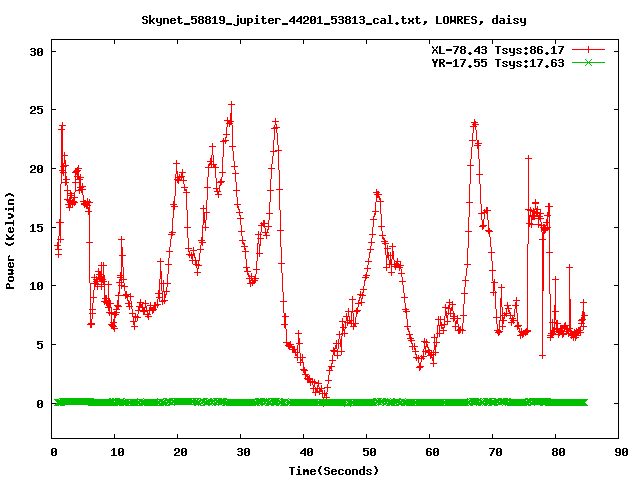Click y-axis tick label 25
The height and width of the screenshot is (480, 640).
[36, 110]
